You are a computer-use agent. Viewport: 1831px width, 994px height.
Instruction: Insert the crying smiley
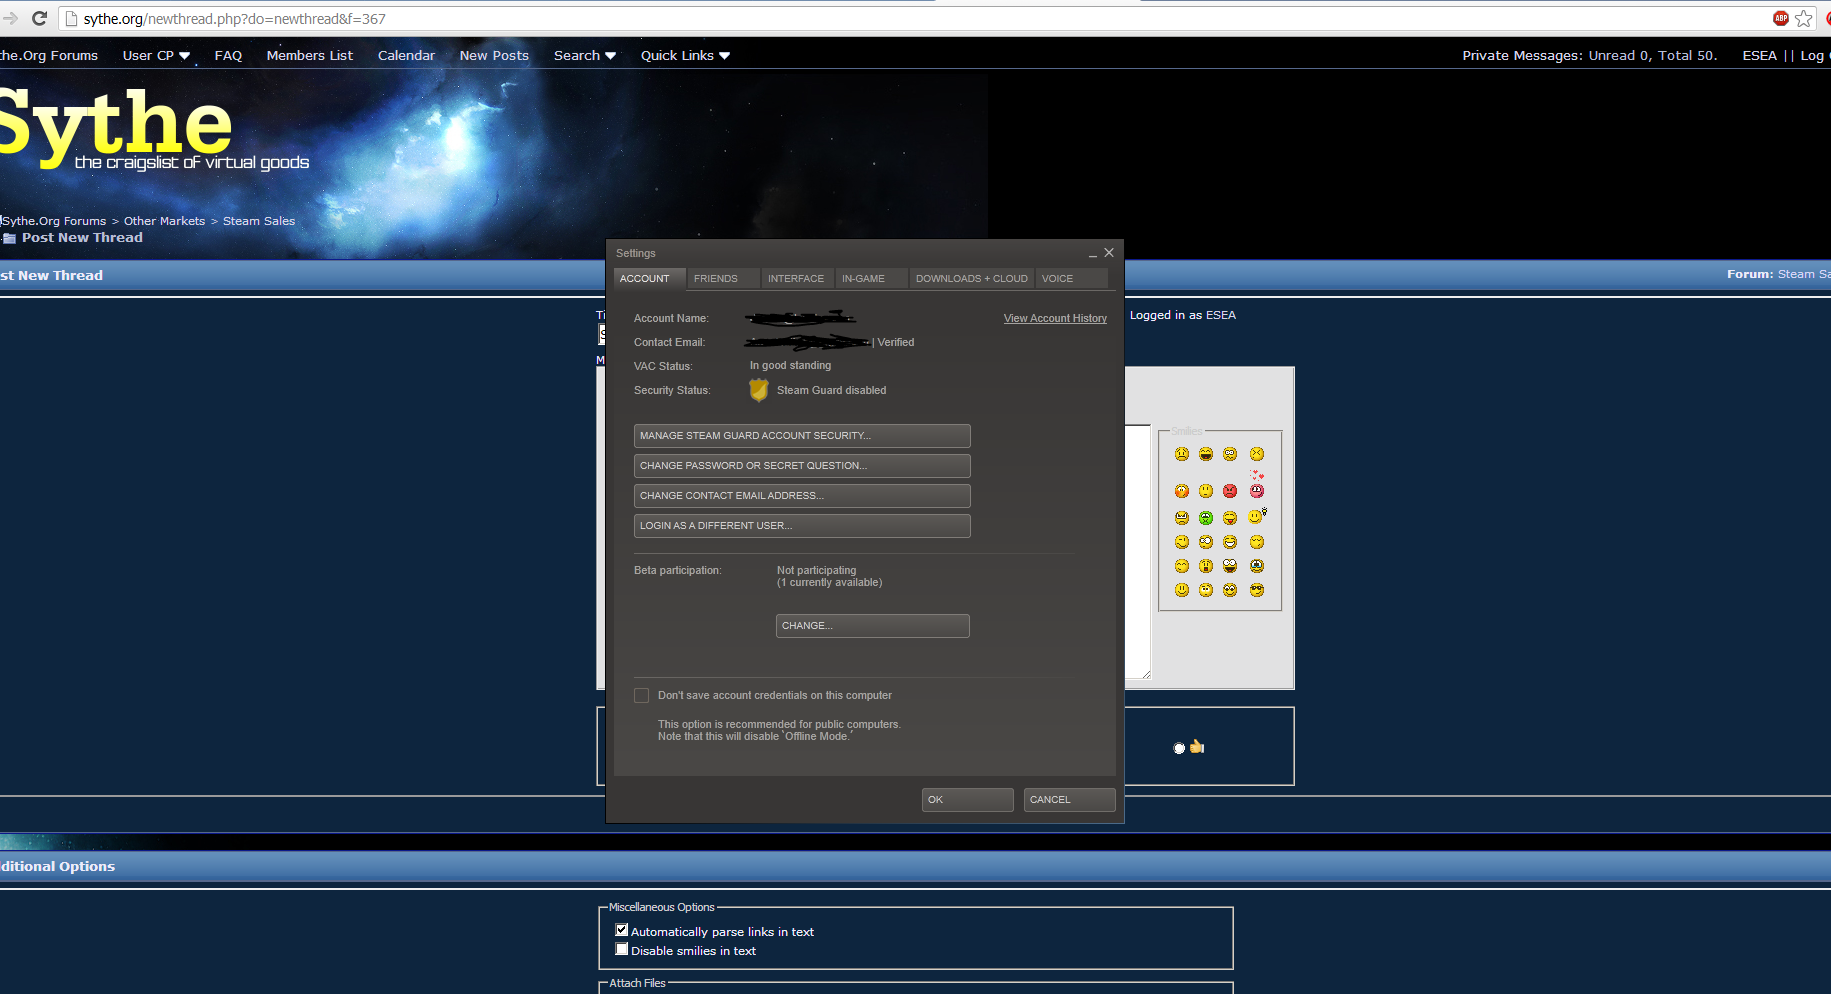pyautogui.click(x=1257, y=566)
